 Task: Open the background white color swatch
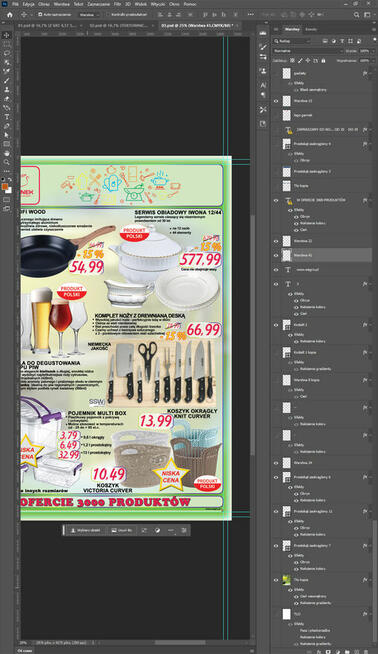click(x=9, y=191)
